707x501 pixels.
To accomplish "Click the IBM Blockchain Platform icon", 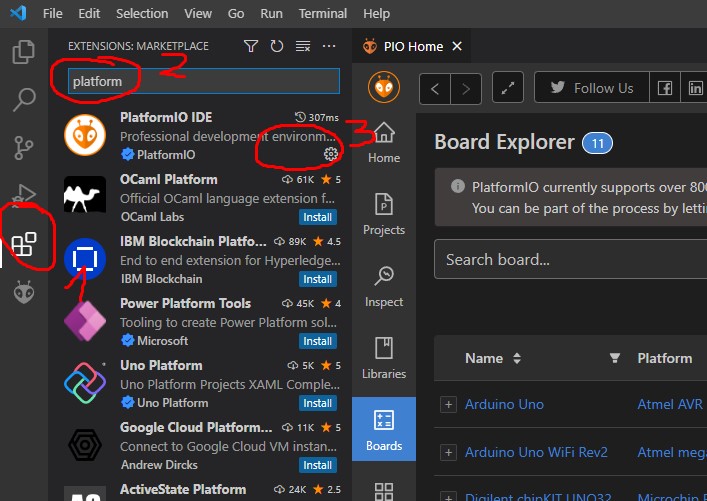I will pyautogui.click(x=85, y=259).
